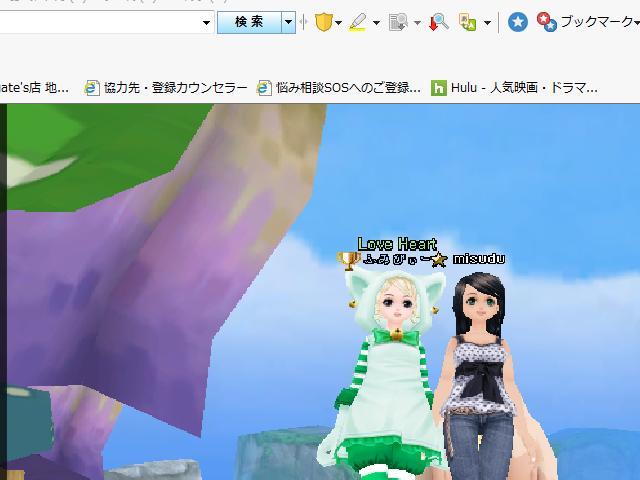The image size is (640, 480).
Task: Click the translate page icon
Action: pyautogui.click(x=468, y=22)
